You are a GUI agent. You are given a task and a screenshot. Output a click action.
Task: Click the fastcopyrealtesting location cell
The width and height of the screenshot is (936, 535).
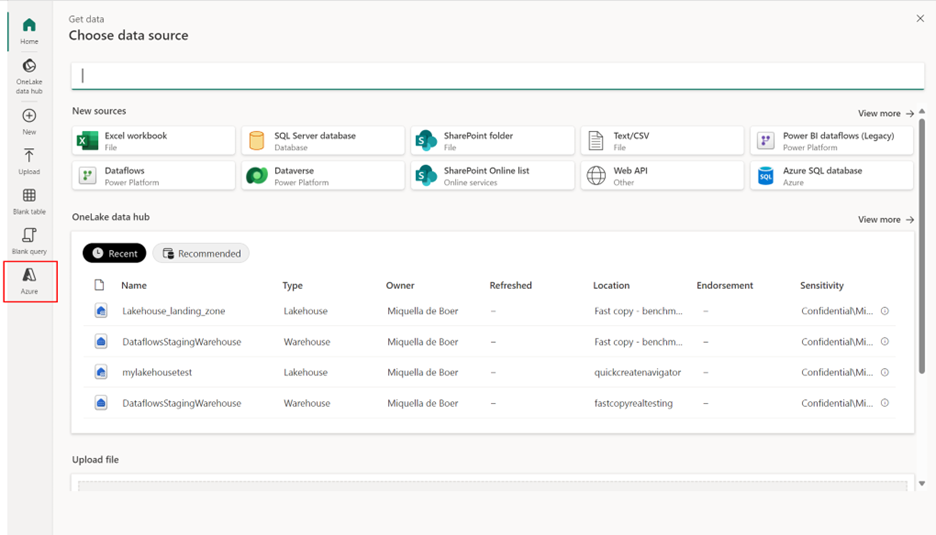click(633, 403)
